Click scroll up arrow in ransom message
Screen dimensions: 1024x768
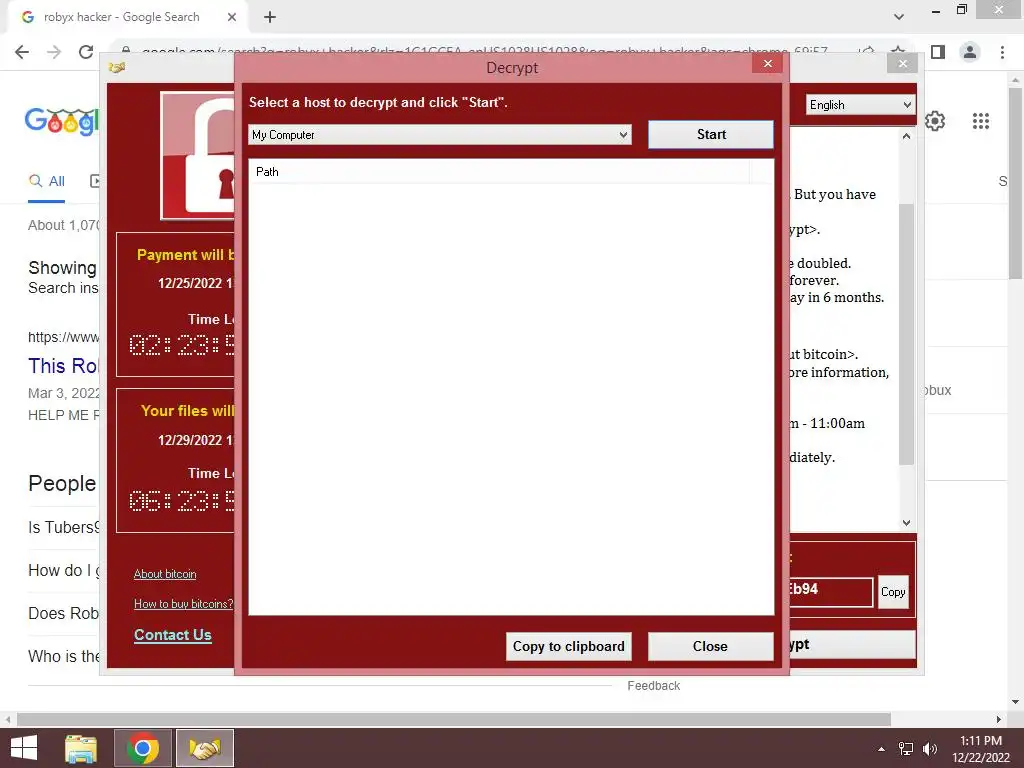pyautogui.click(x=906, y=136)
